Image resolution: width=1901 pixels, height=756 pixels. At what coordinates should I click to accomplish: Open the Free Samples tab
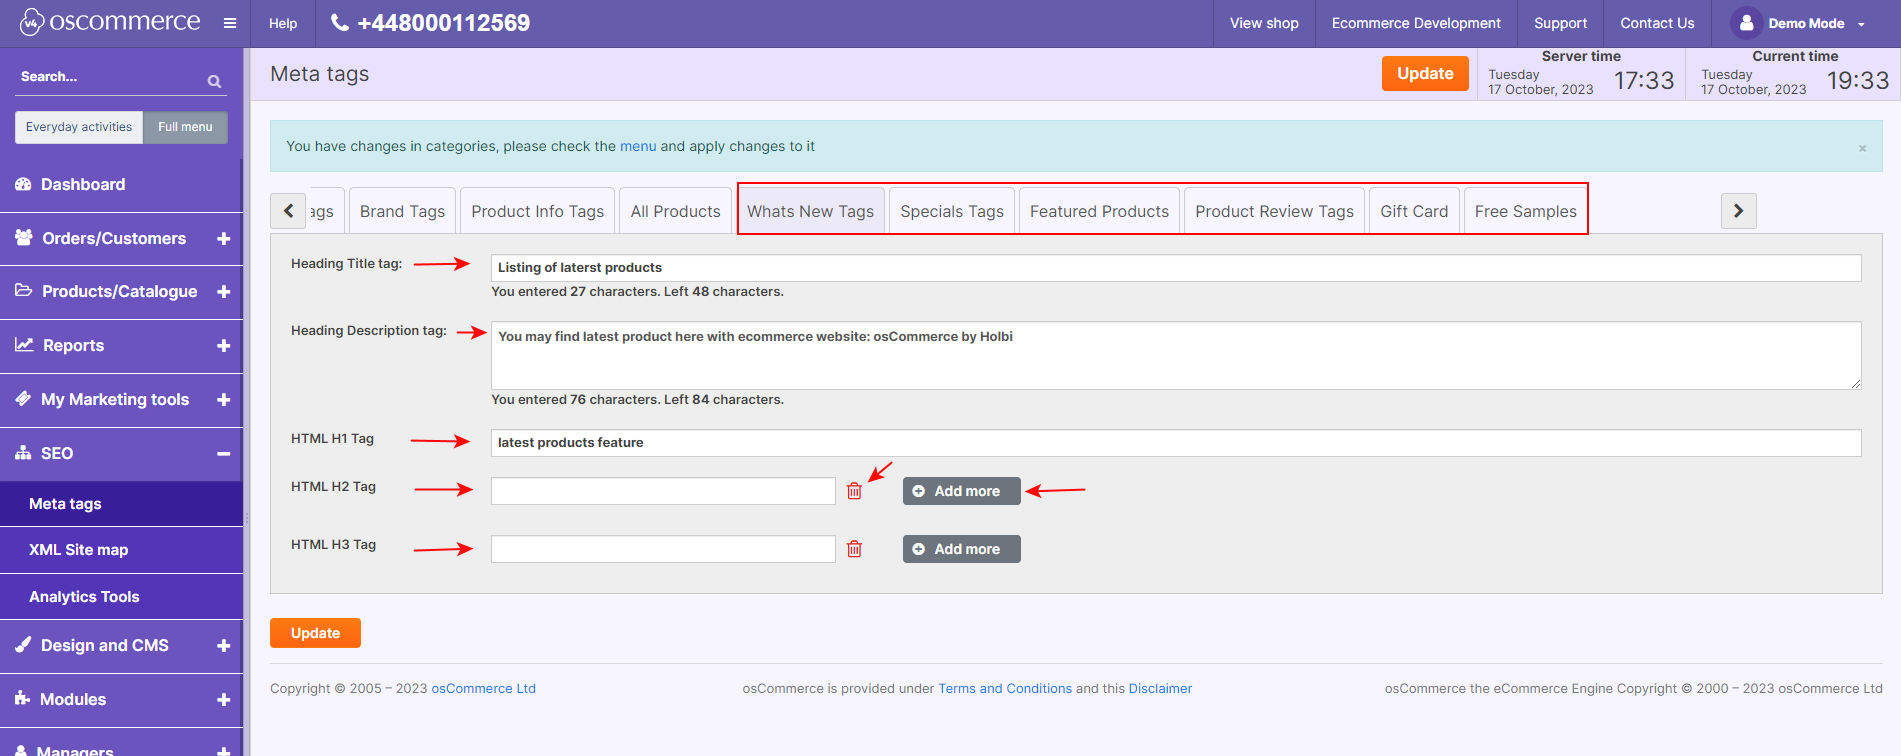[1526, 211]
